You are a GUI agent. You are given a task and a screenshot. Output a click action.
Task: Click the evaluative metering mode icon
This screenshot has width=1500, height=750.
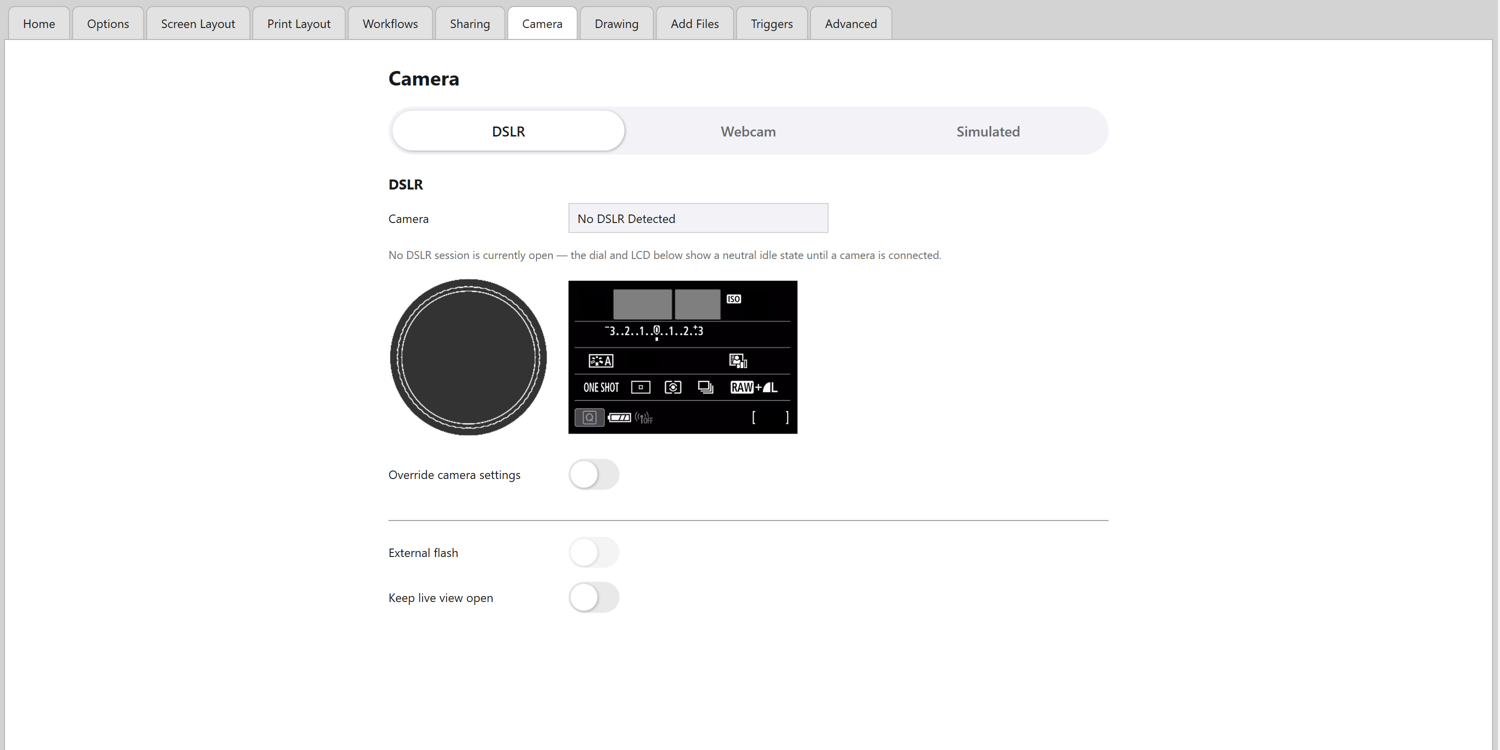pos(673,388)
